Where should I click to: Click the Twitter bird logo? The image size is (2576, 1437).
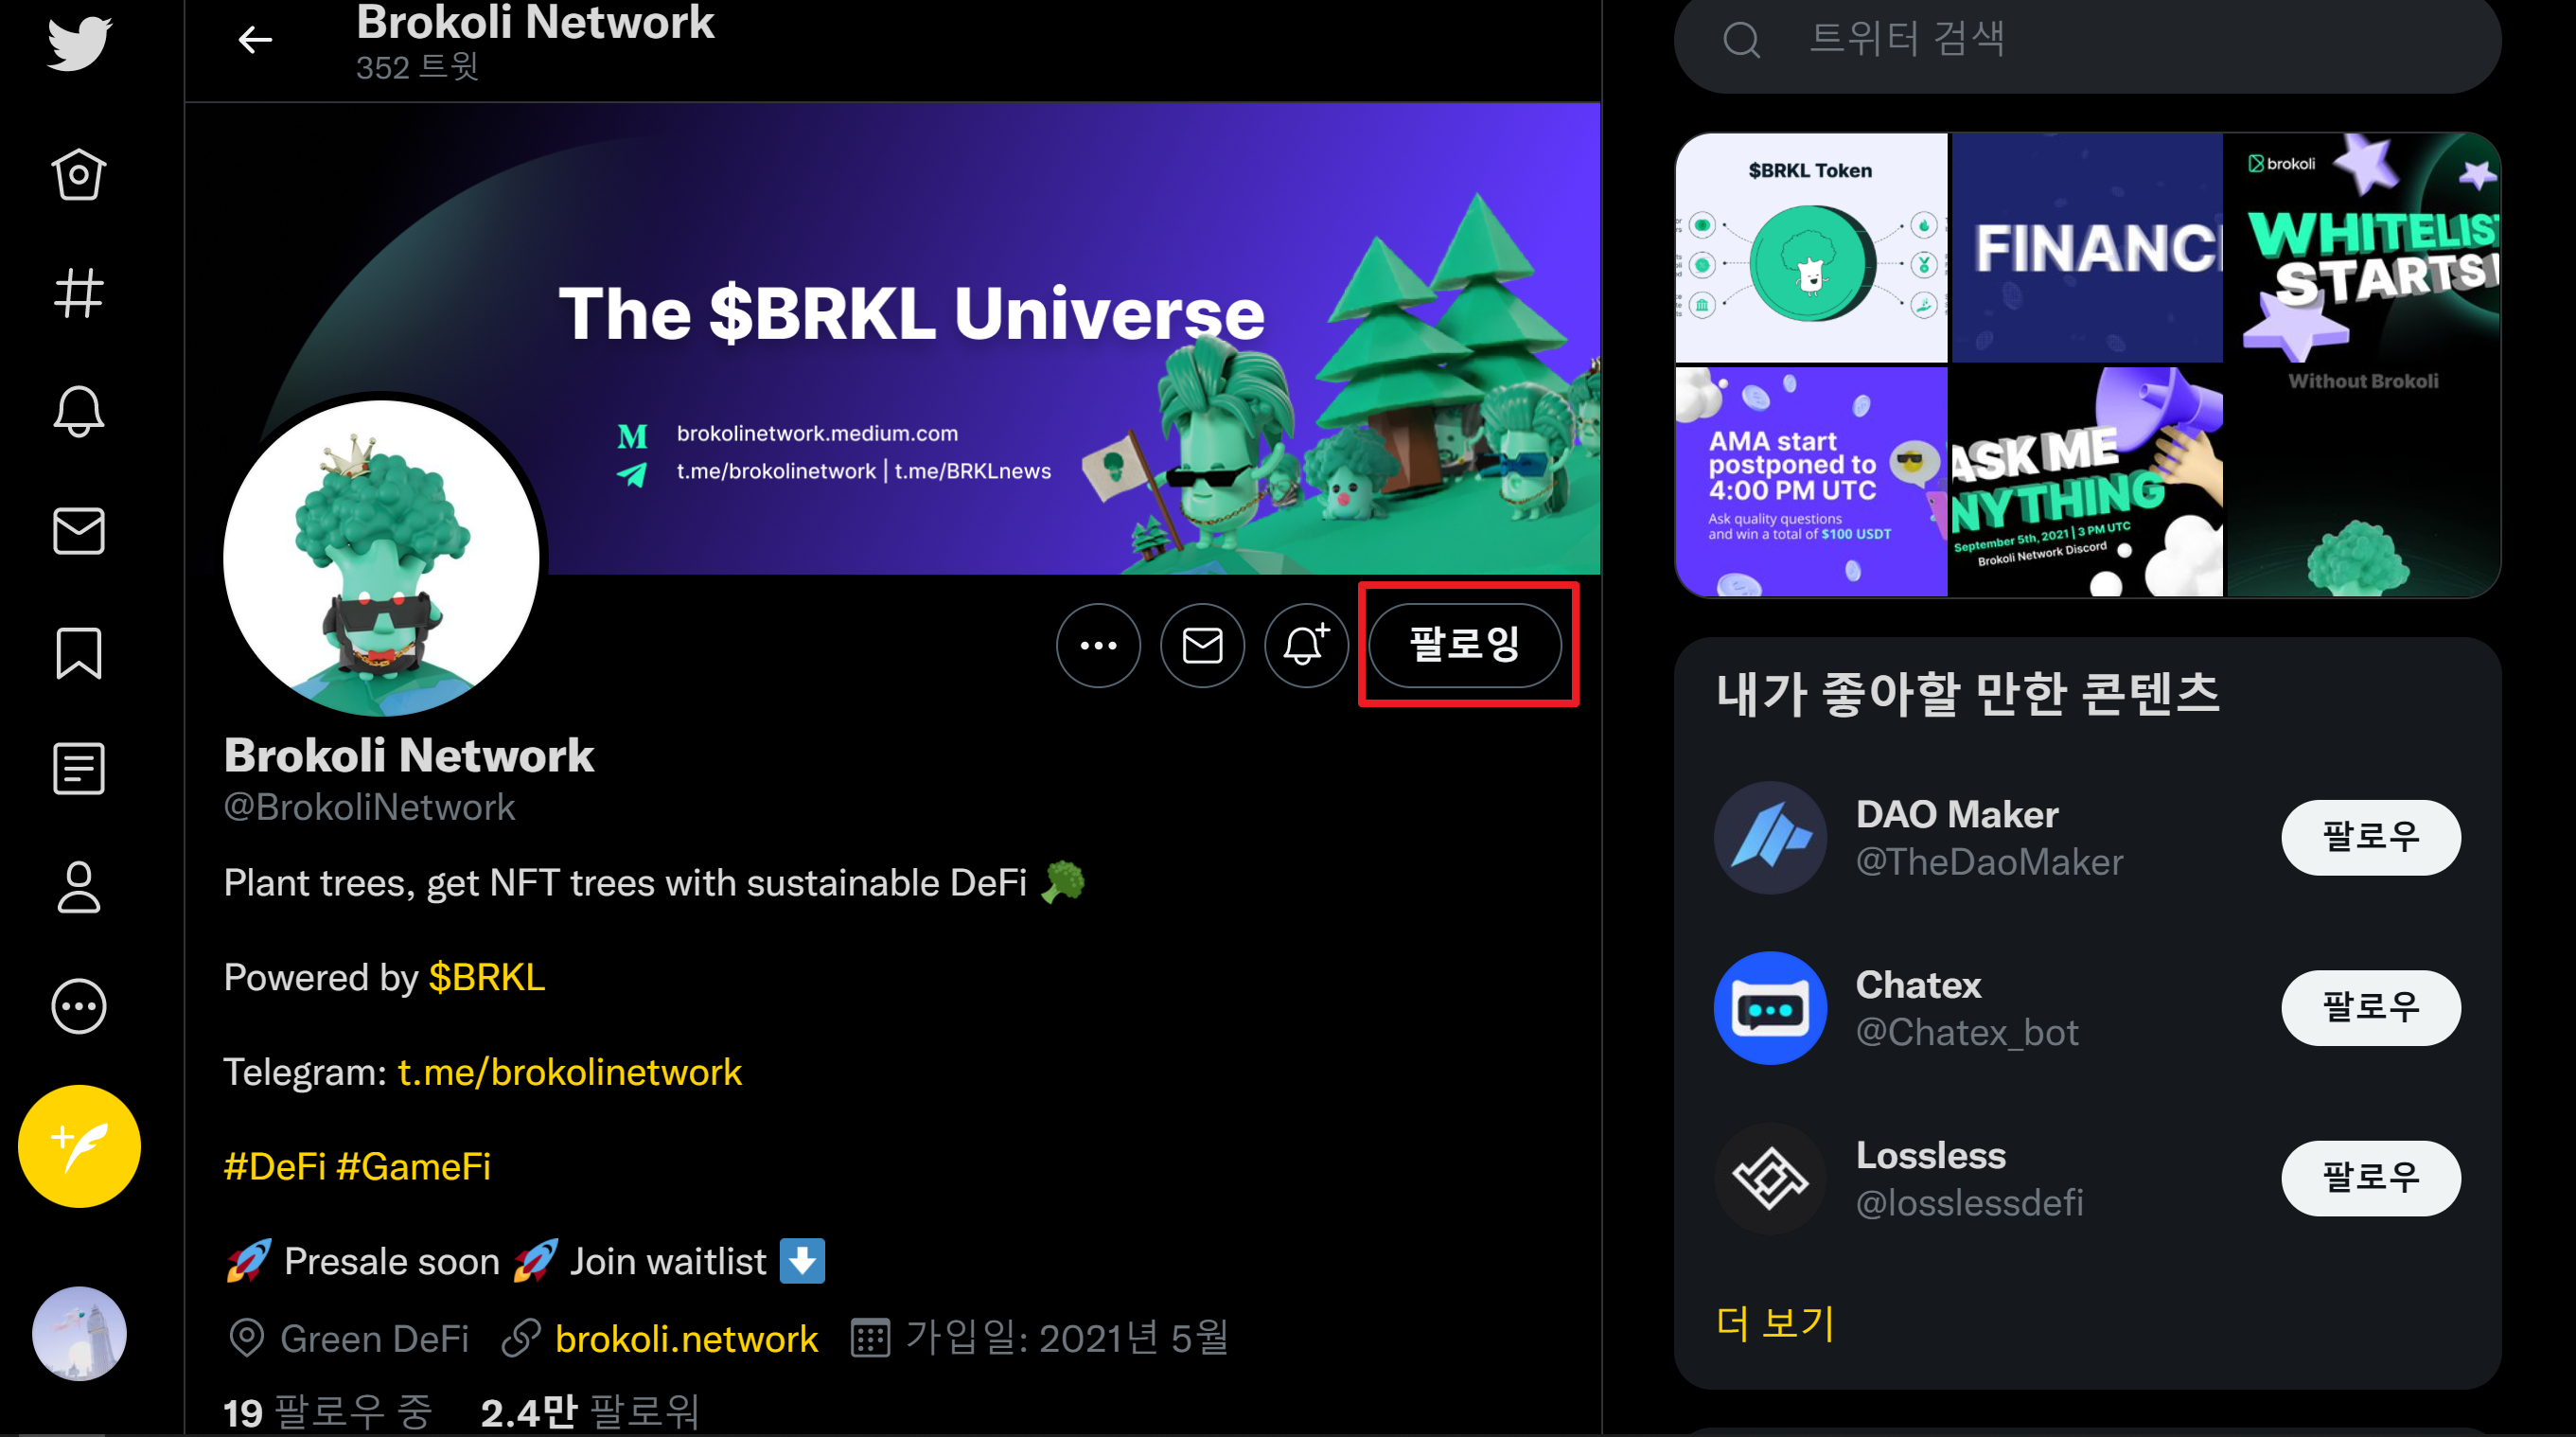(79, 42)
